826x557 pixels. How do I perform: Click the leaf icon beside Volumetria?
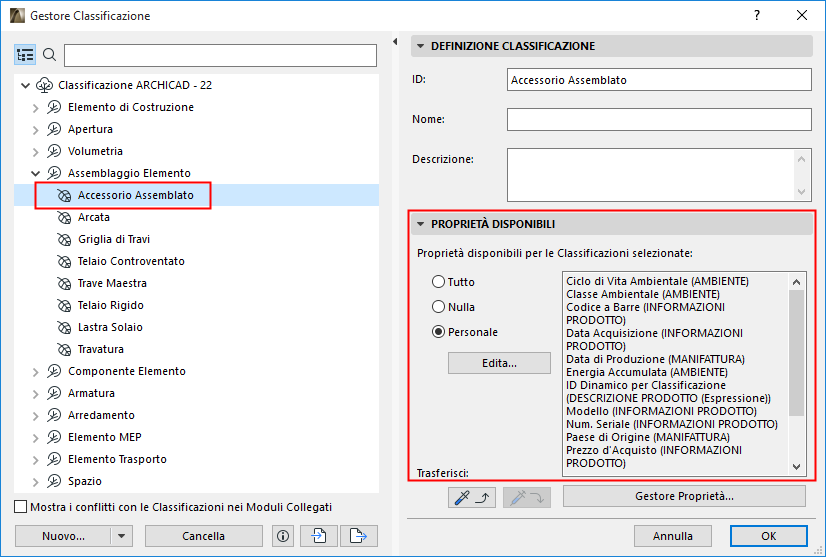coord(54,151)
